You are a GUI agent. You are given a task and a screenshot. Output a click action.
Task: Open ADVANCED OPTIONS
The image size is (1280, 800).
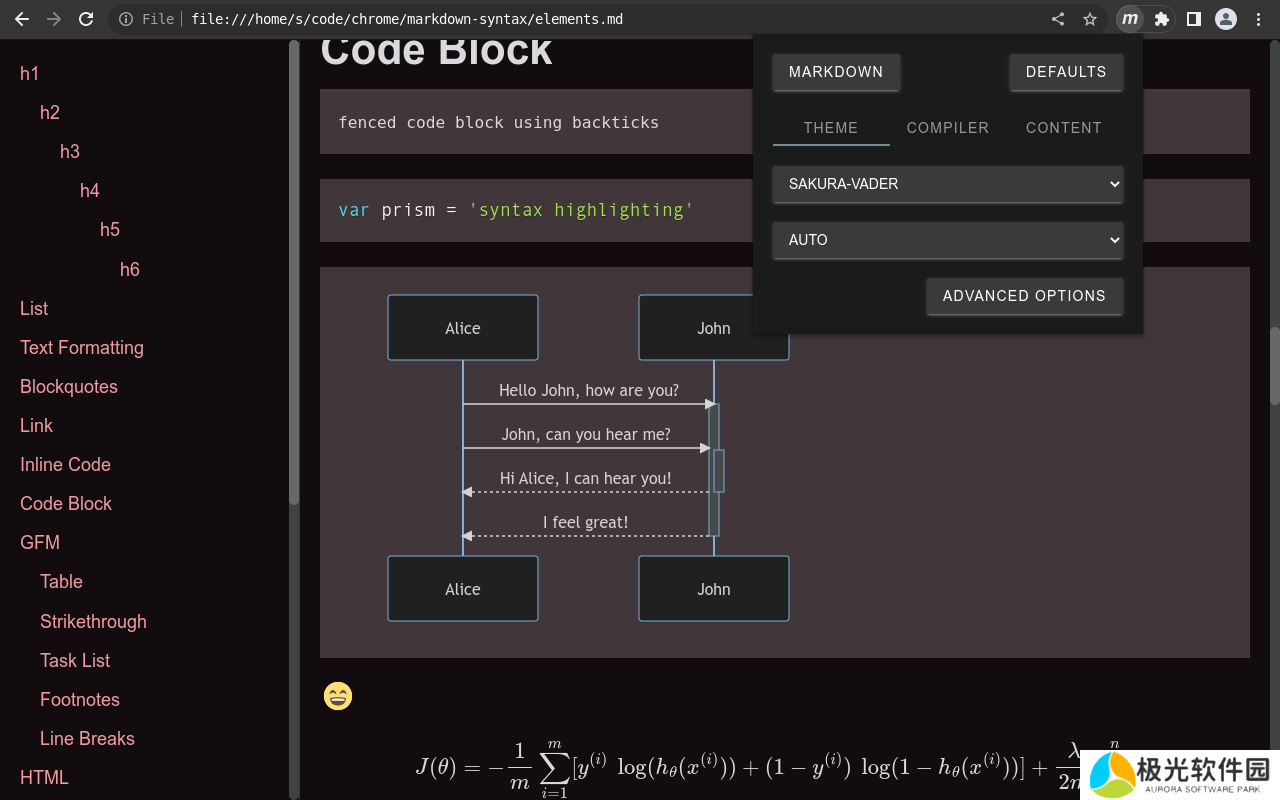pyautogui.click(x=1023, y=296)
